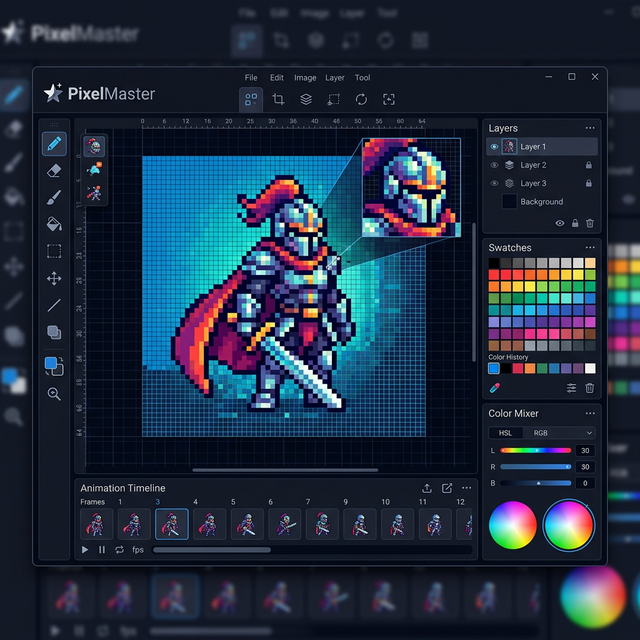Viewport: 640px width, 640px height.
Task: Toggle the loop button in timeline controls
Action: [119, 550]
